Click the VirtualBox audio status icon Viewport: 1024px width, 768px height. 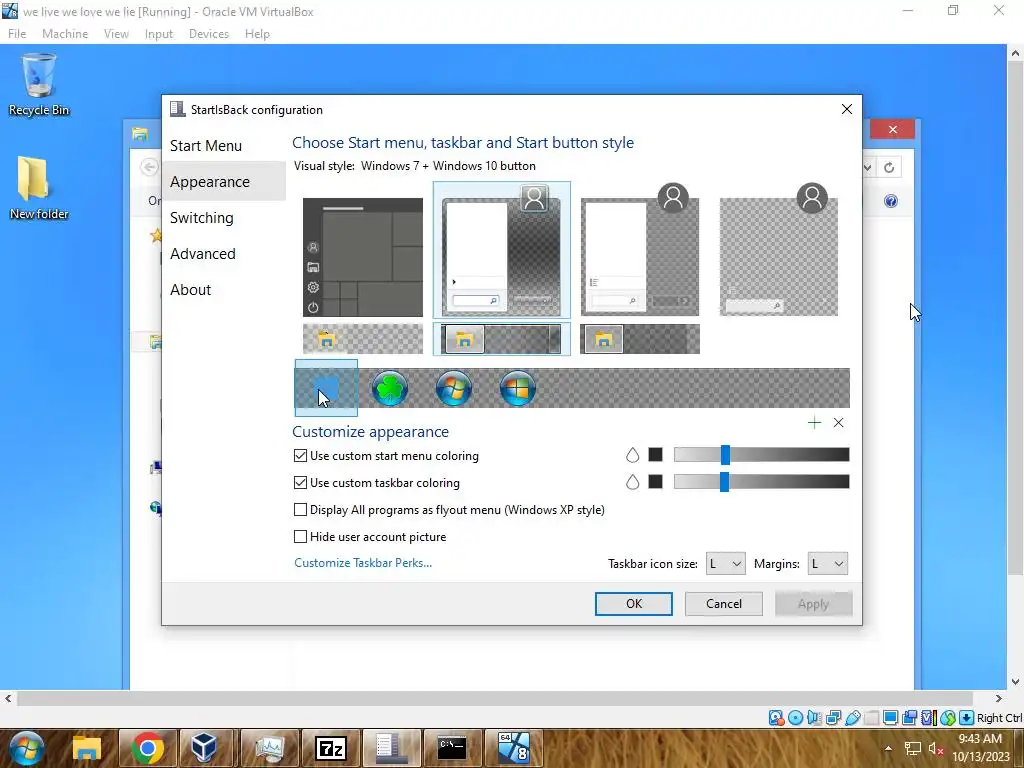coord(814,718)
